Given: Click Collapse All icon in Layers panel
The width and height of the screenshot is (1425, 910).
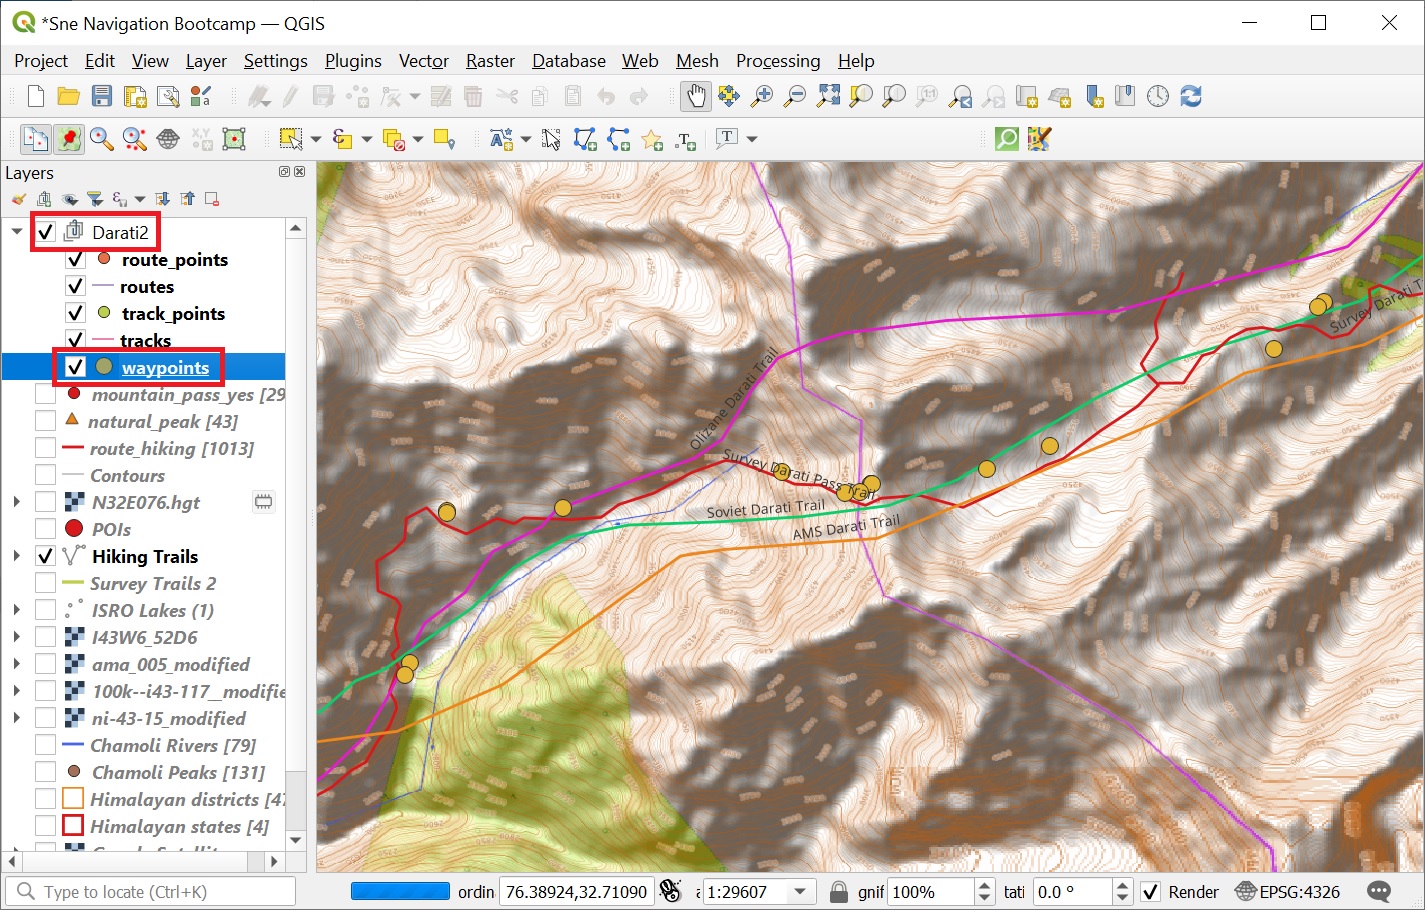Looking at the screenshot, I should 187,199.
